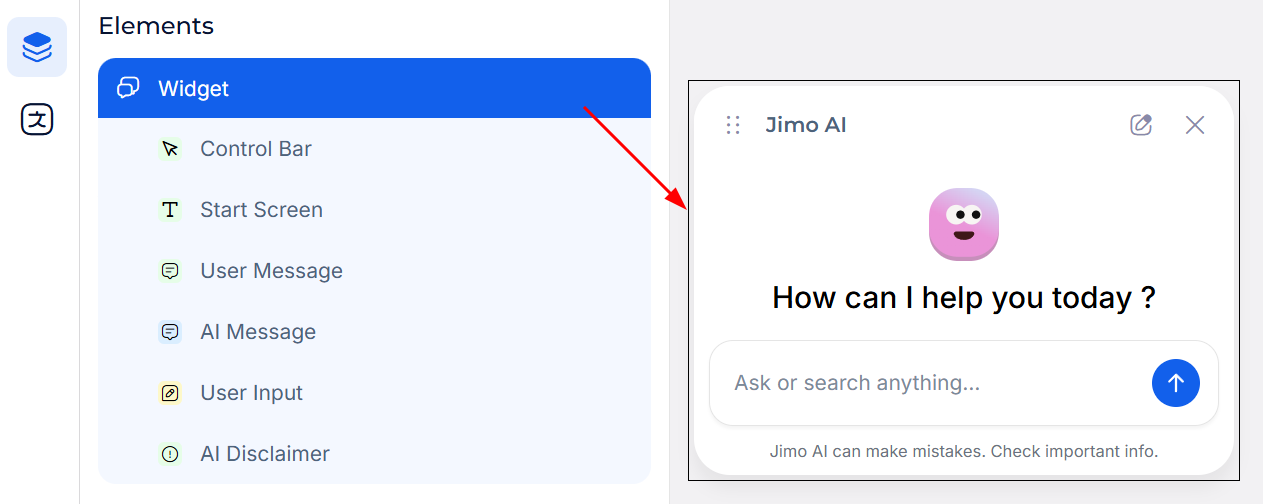Click the pink Jimo avatar image
The height and width of the screenshot is (504, 1263).
point(964,224)
